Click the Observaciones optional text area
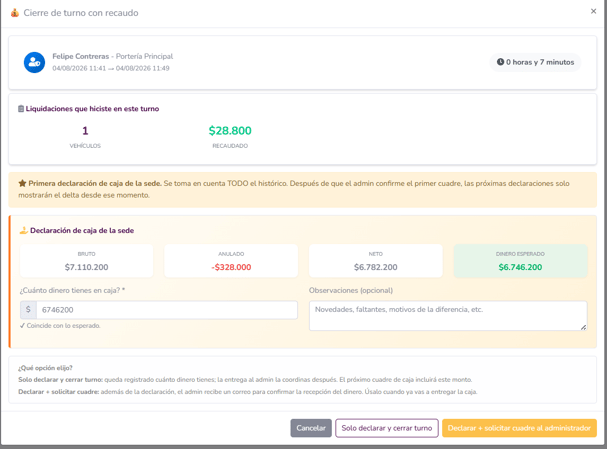The image size is (607, 449). [x=448, y=316]
